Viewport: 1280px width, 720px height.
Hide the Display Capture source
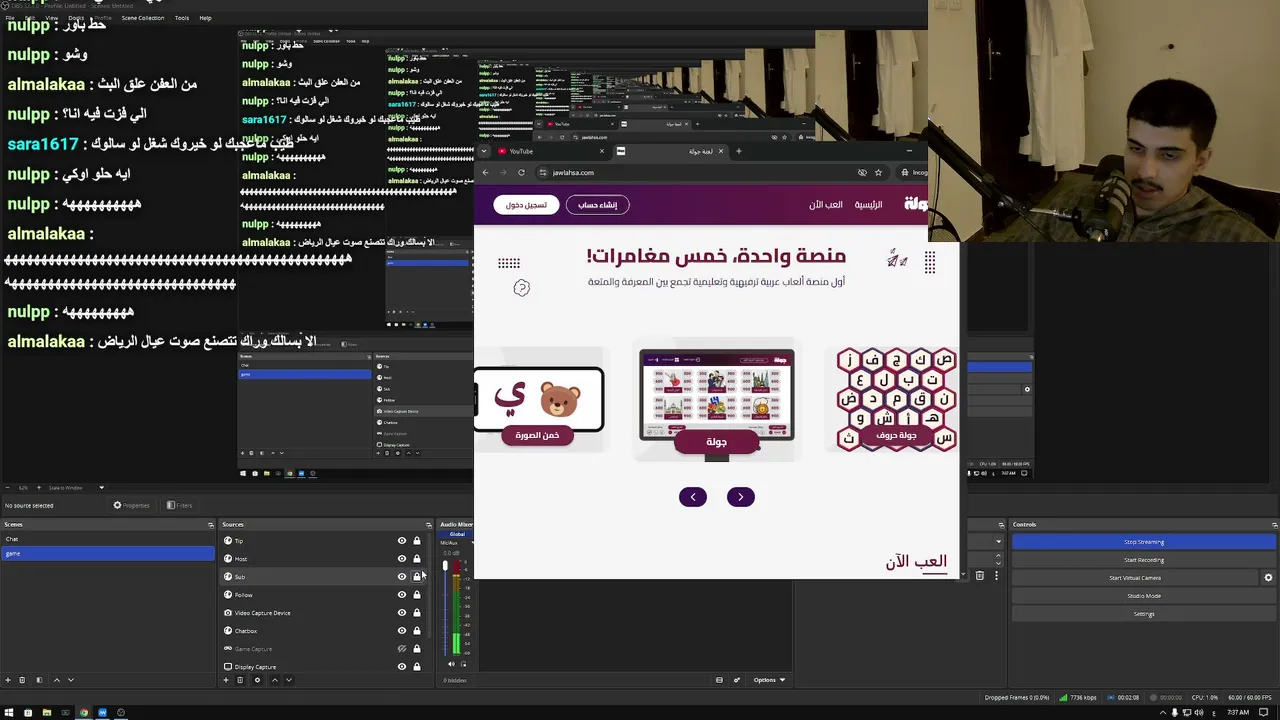[x=402, y=667]
